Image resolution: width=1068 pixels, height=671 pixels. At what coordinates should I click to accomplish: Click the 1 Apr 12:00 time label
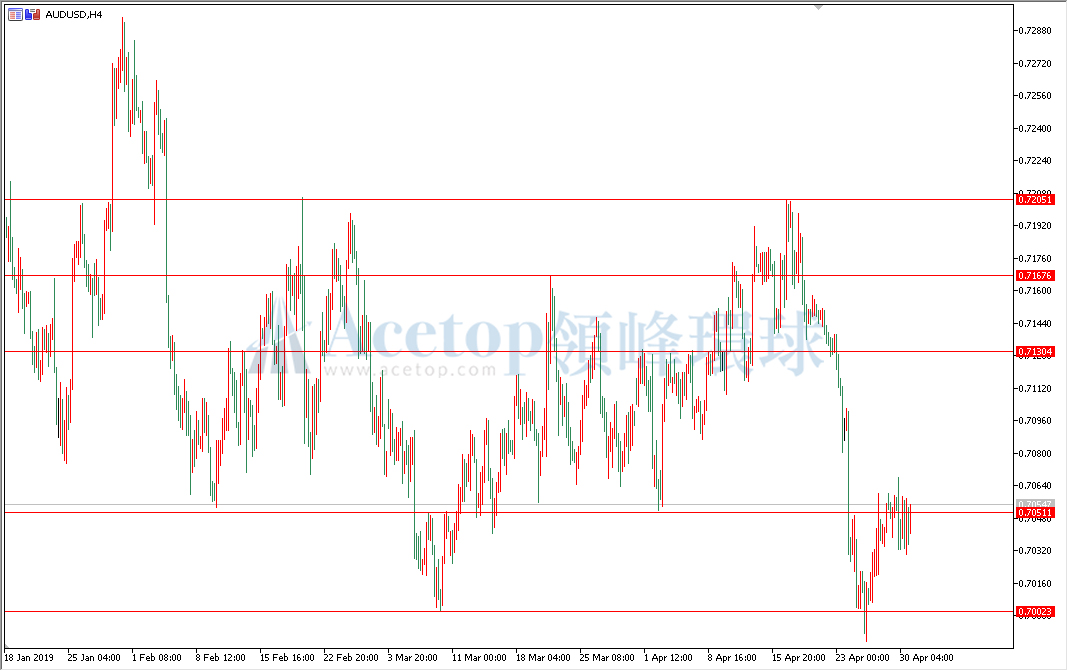668,657
